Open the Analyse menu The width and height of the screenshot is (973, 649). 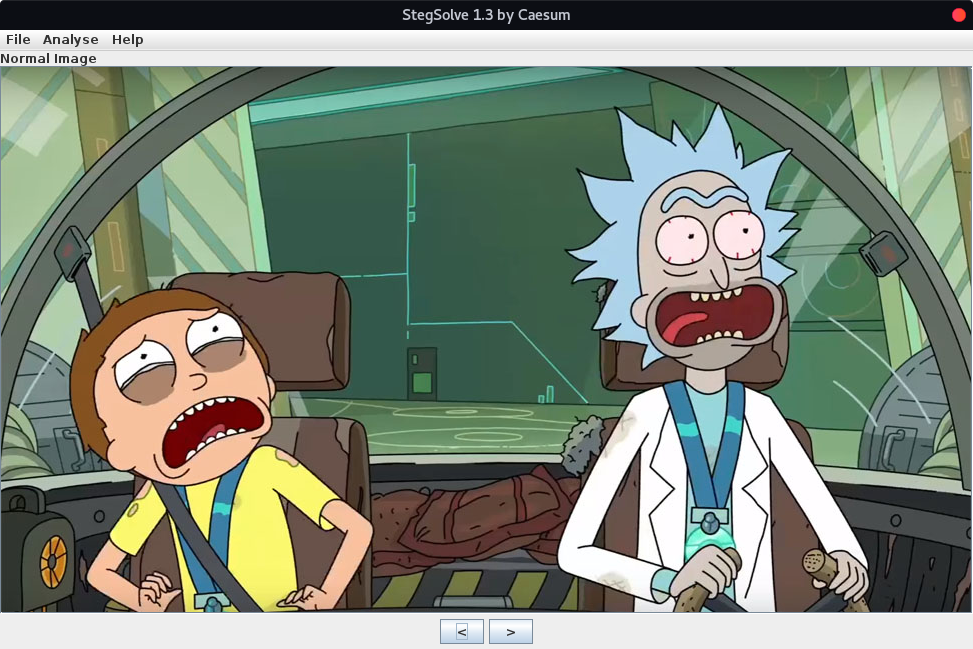[70, 40]
